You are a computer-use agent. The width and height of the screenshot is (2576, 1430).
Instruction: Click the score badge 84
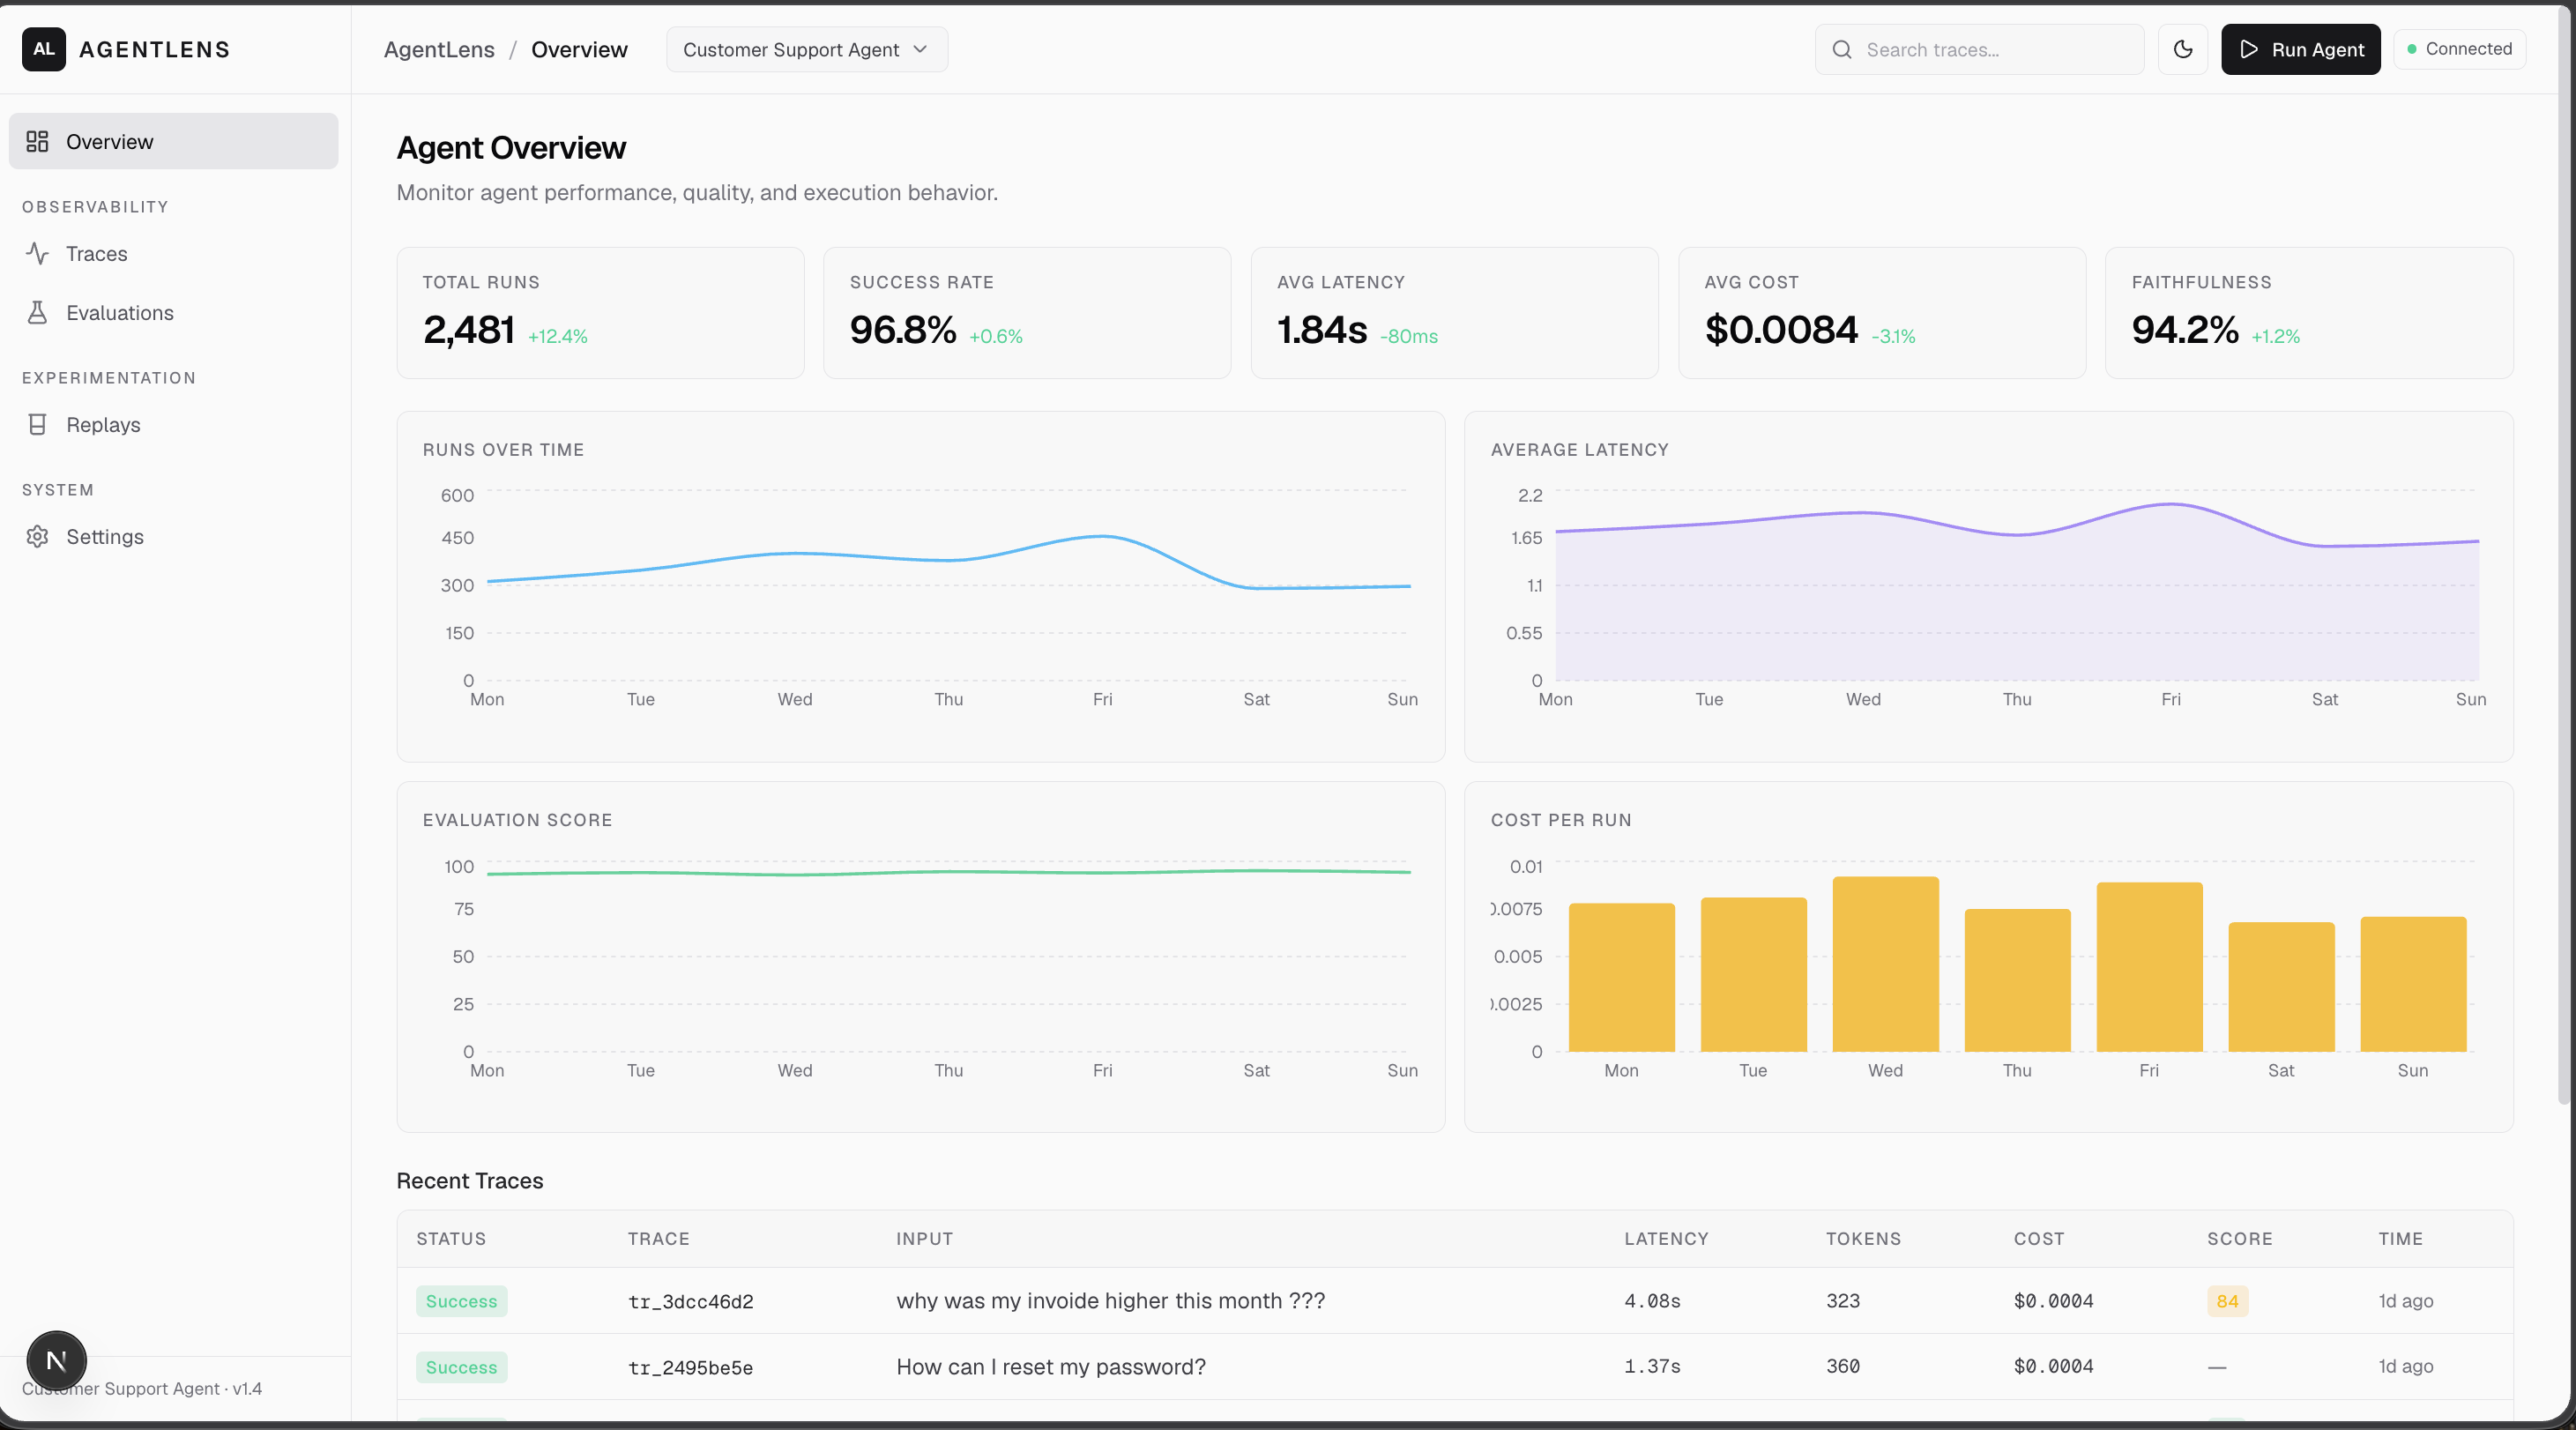coord(2227,1301)
